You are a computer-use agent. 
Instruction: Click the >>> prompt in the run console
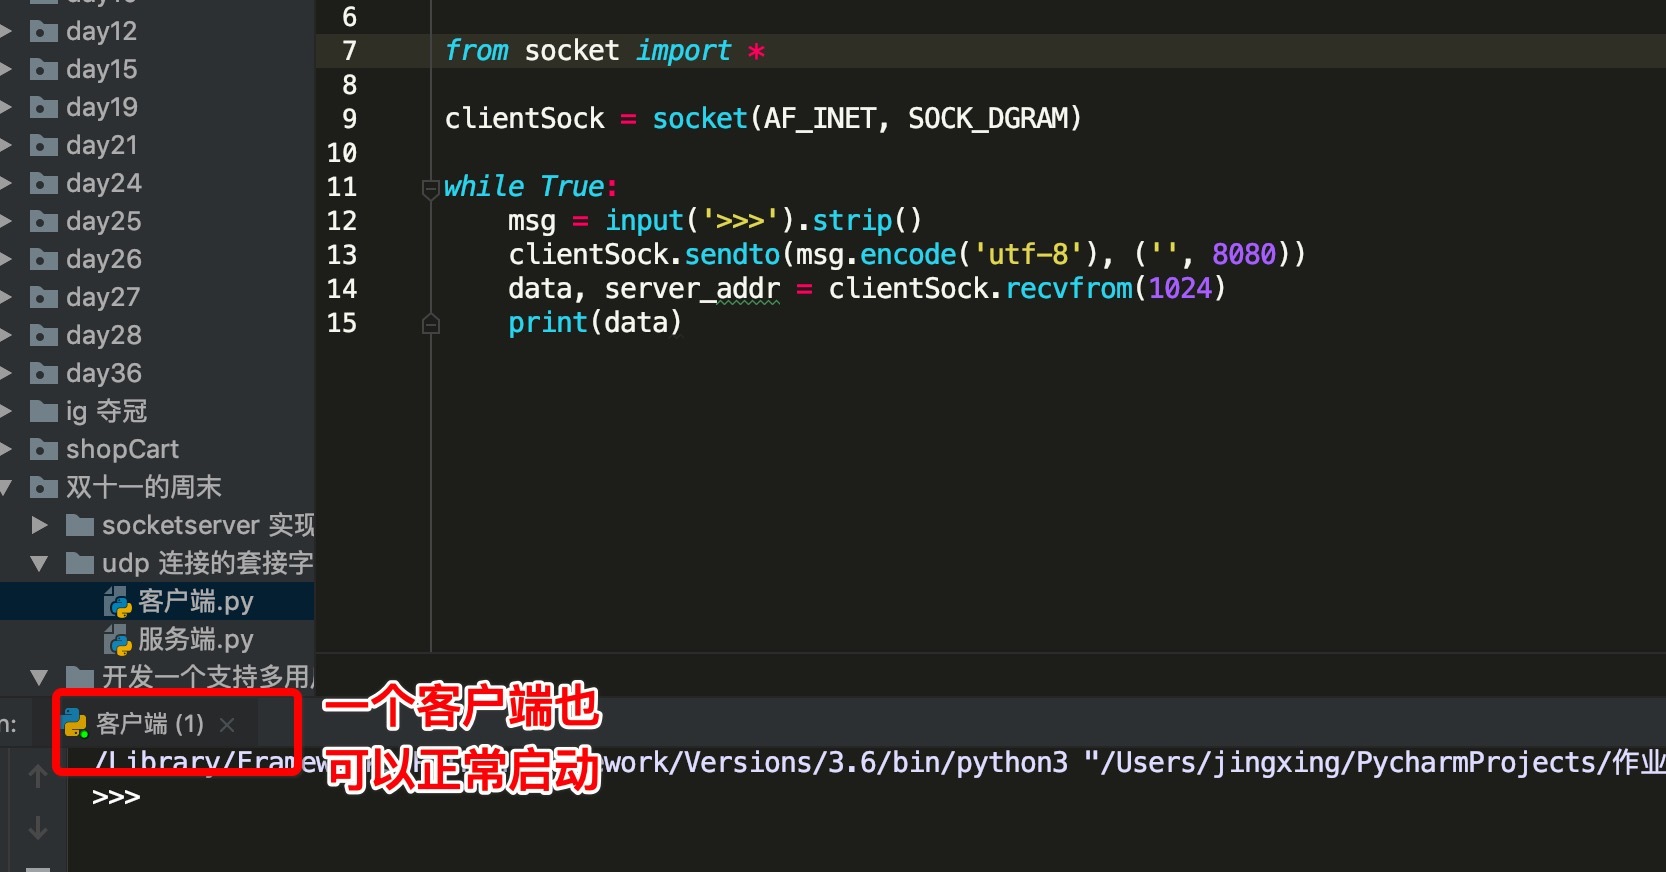[x=116, y=797]
